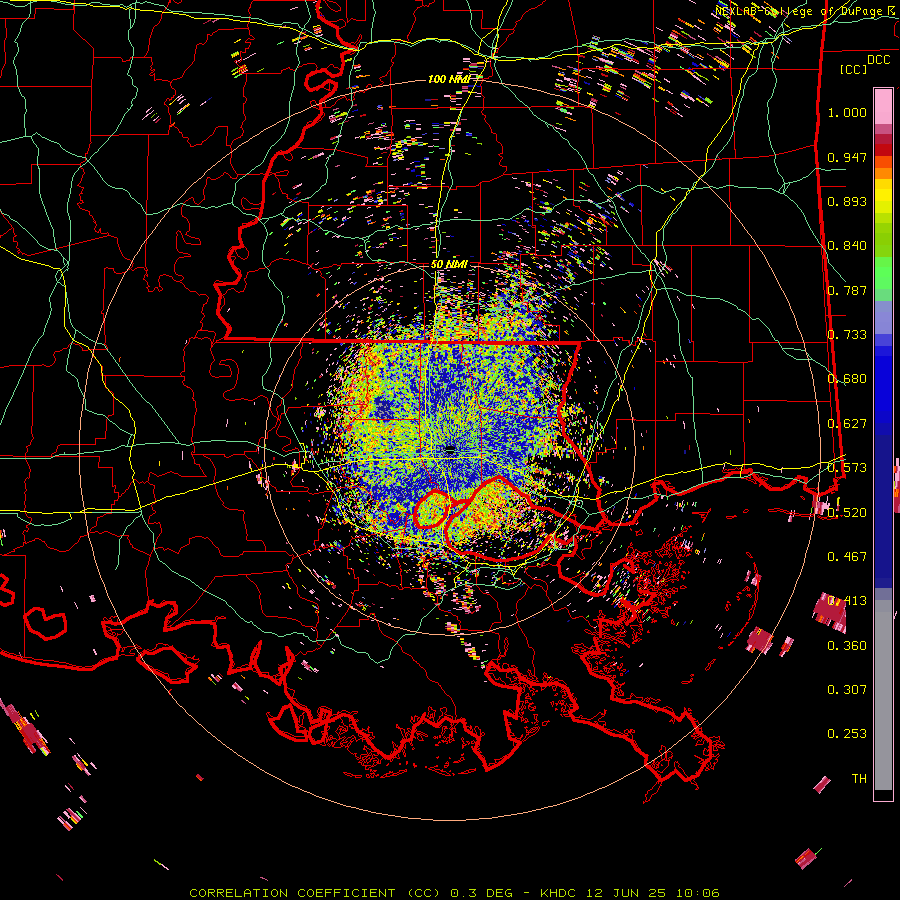The image size is (900, 900).
Task: Click the [CC] label above the color scale
Action: point(854,69)
